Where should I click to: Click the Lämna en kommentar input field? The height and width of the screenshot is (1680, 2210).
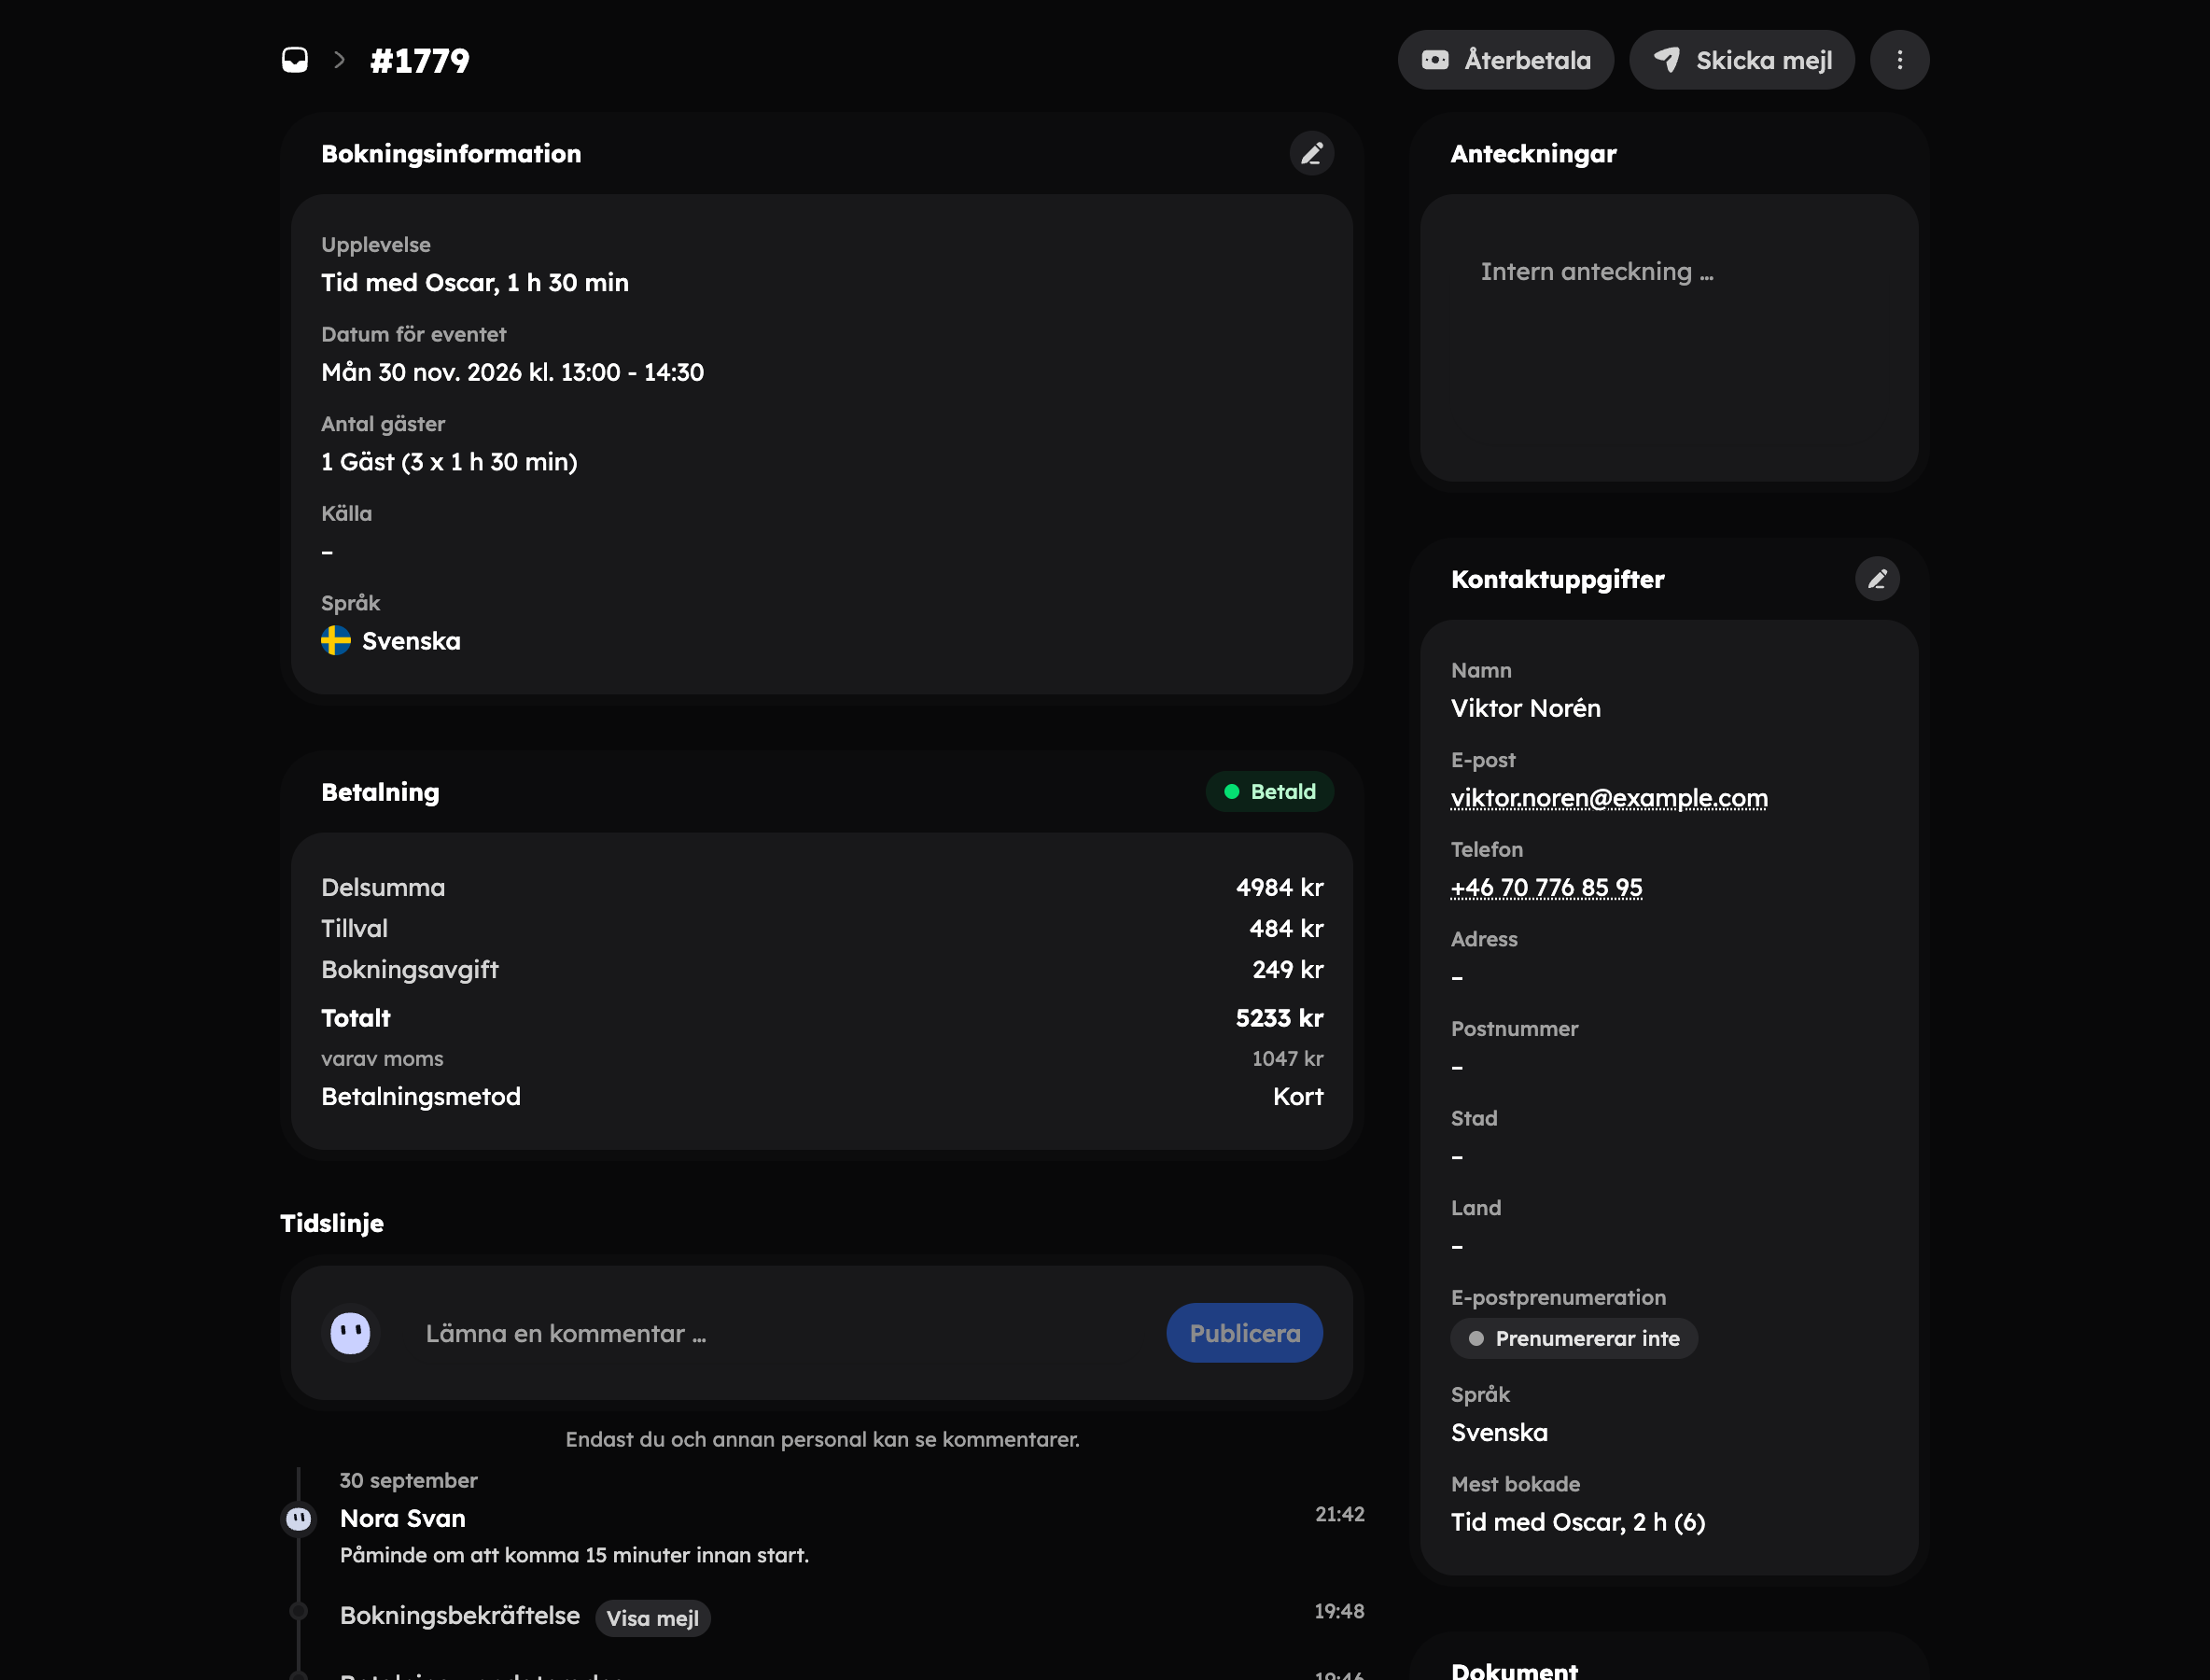[x=783, y=1333]
